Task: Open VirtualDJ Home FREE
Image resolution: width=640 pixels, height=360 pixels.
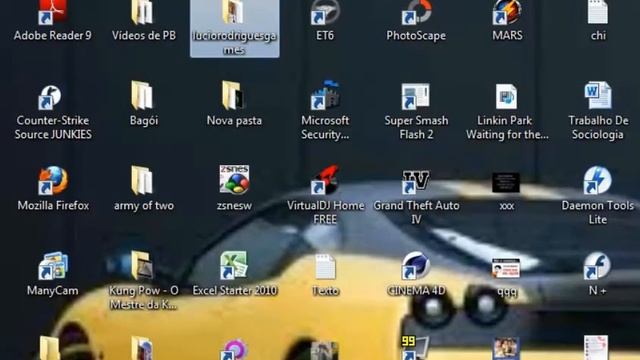Action: tap(325, 195)
